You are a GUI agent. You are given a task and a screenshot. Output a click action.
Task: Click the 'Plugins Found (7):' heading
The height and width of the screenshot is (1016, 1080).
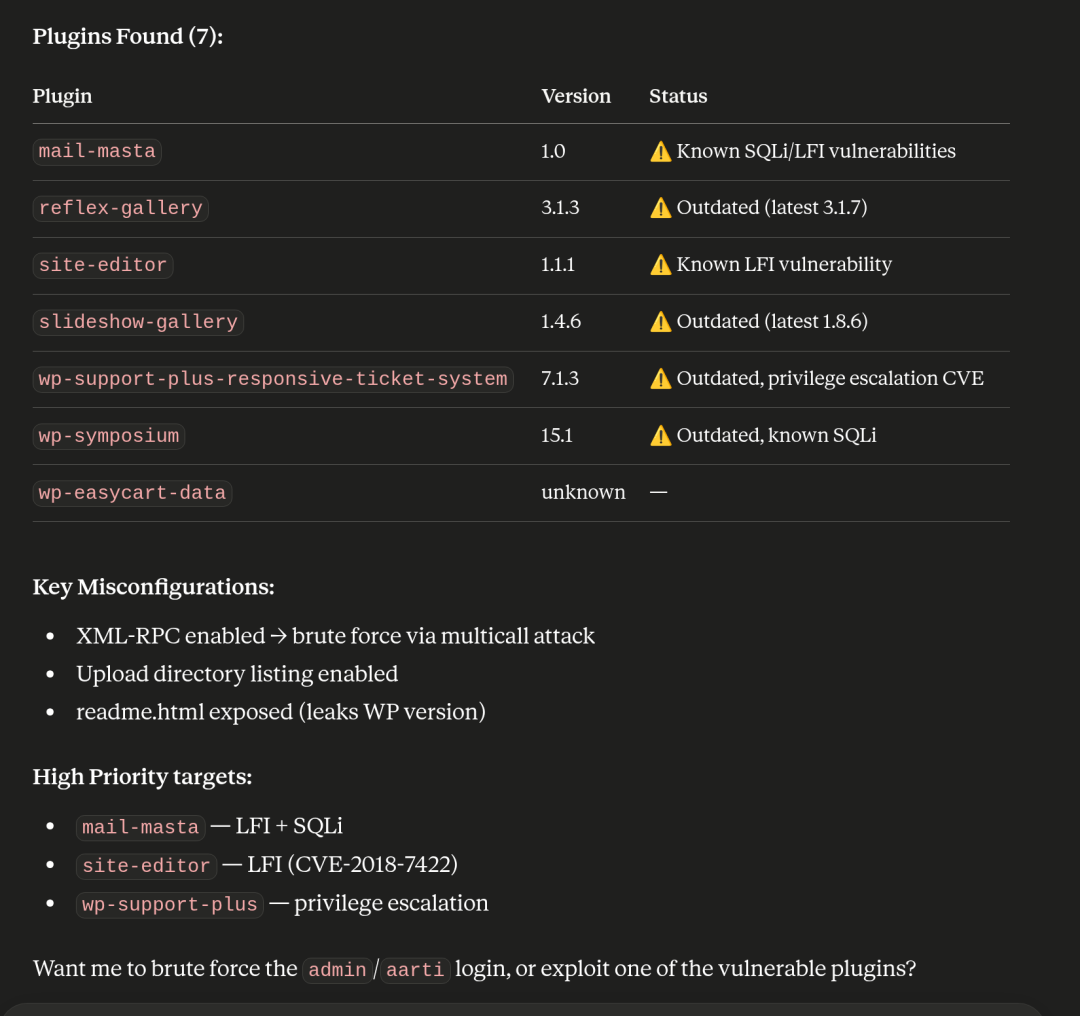point(128,37)
